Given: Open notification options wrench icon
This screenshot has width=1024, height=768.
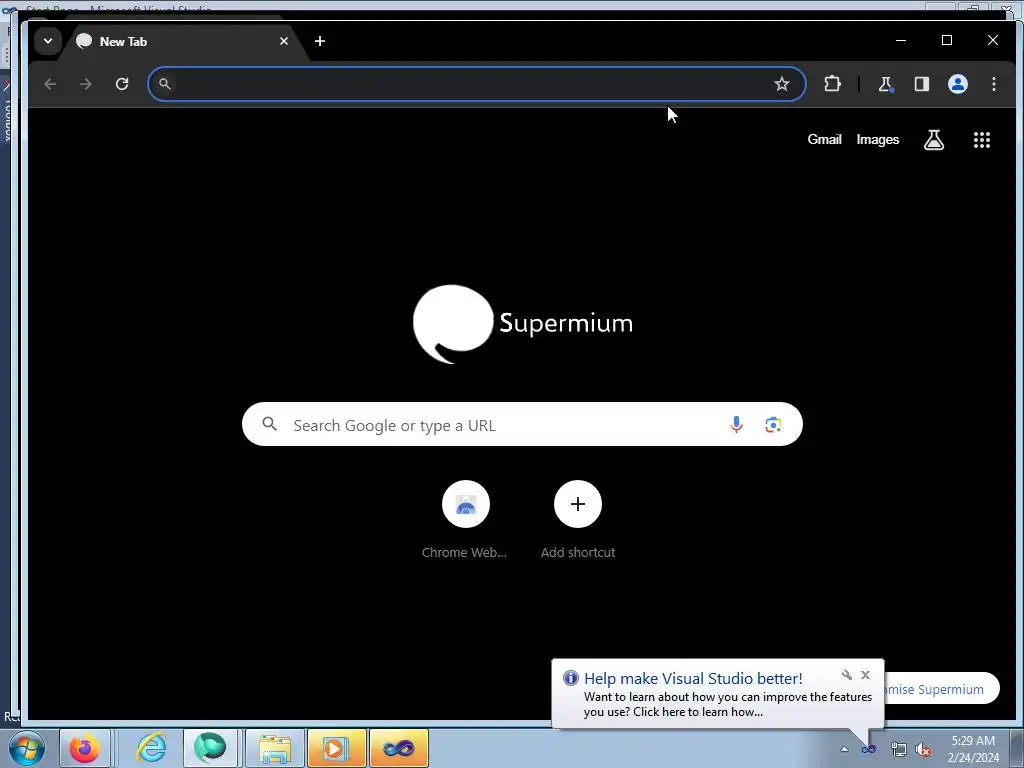Looking at the screenshot, I should pyautogui.click(x=847, y=675).
